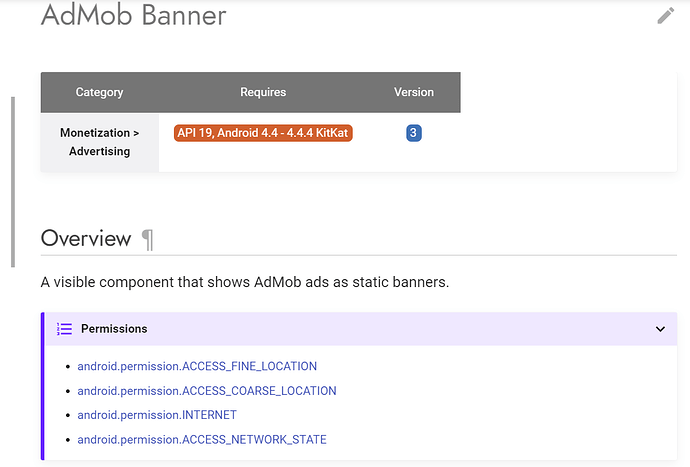Open ACCESS_NETWORK_STATE permission link
The width and height of the screenshot is (690, 467).
coord(202,440)
